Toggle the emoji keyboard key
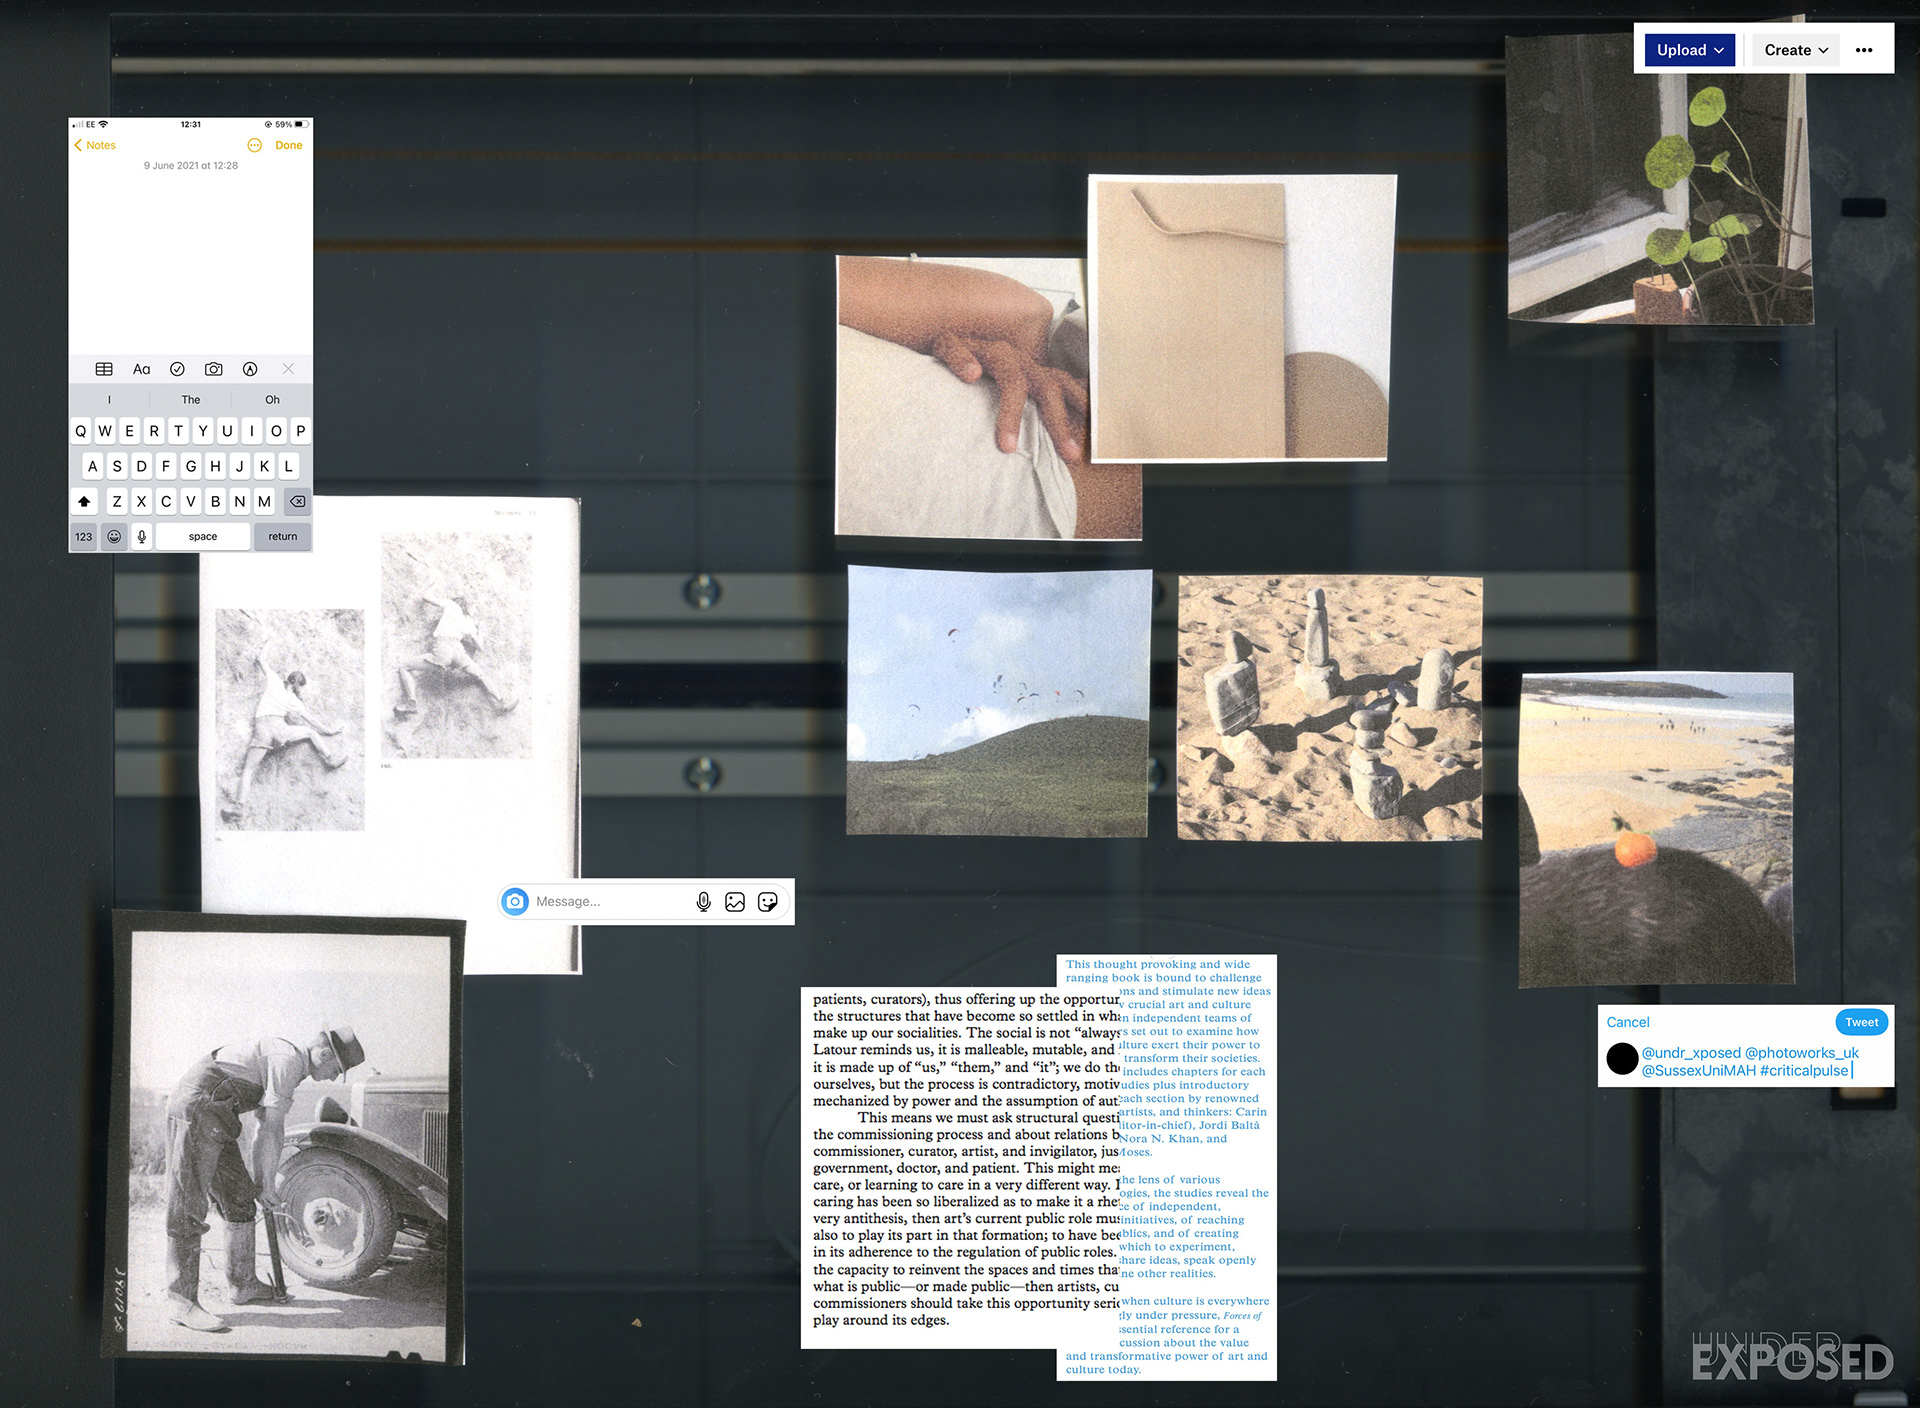 point(114,536)
